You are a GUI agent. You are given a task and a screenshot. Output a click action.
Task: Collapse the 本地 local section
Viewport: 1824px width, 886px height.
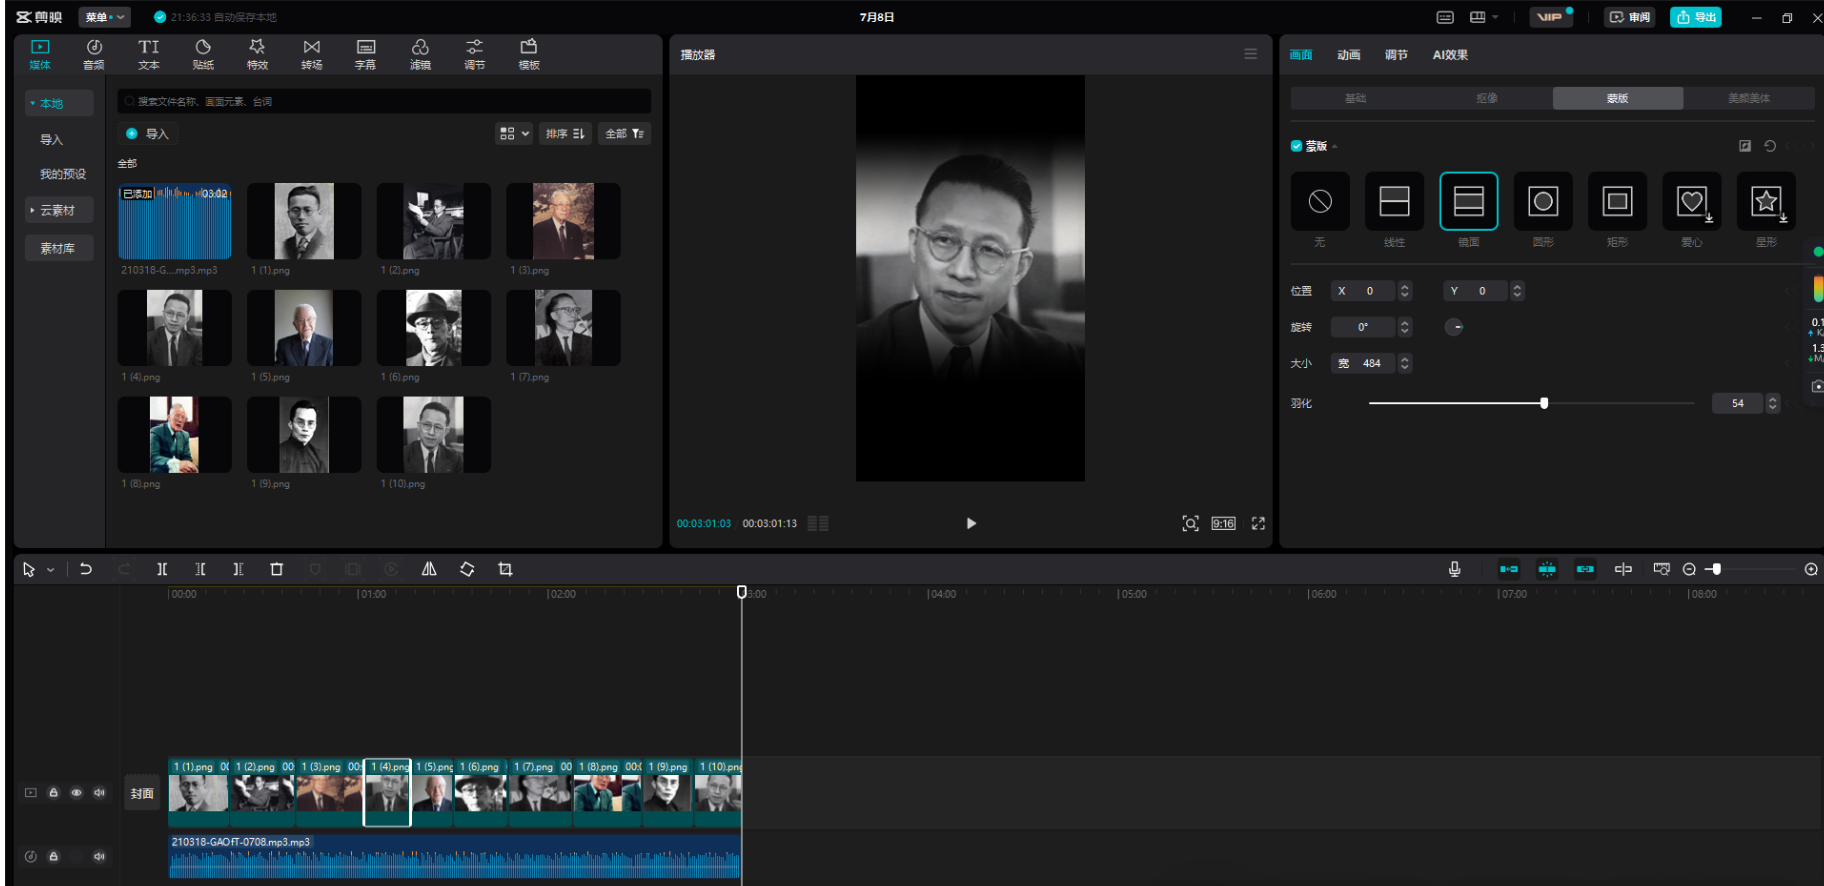[59, 103]
